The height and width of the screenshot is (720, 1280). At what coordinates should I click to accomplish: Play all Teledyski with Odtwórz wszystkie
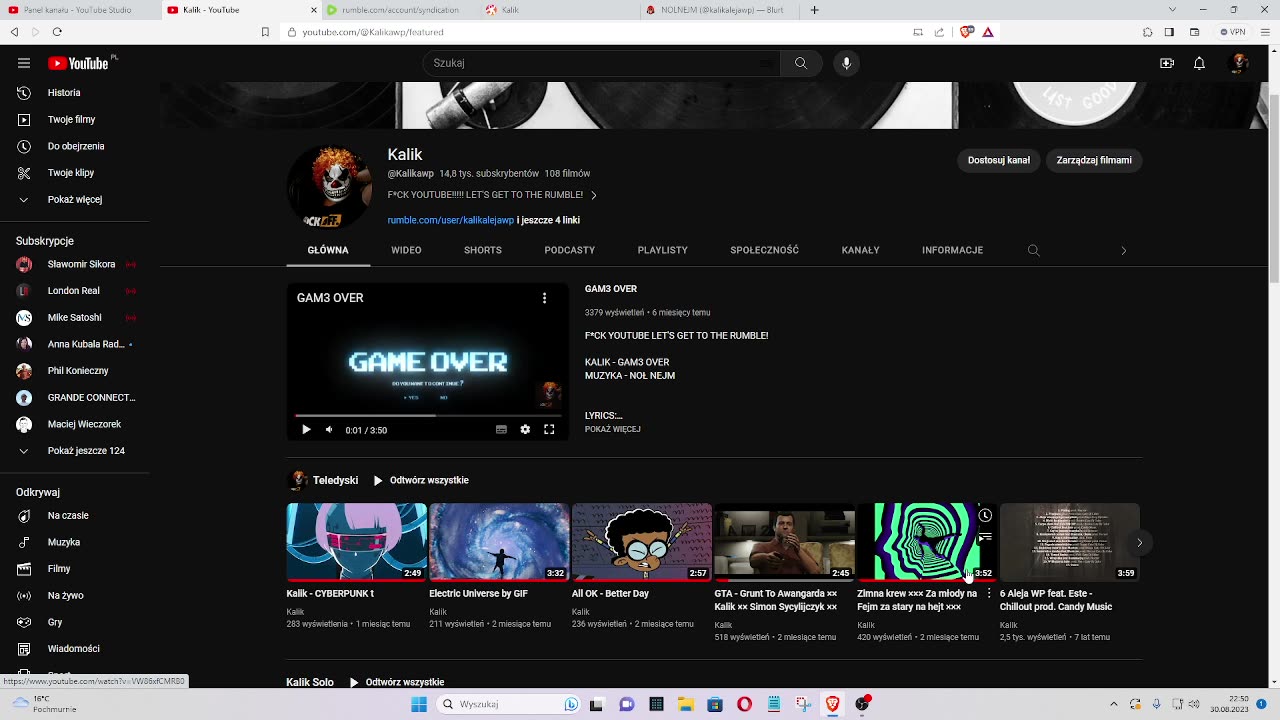tap(420, 480)
